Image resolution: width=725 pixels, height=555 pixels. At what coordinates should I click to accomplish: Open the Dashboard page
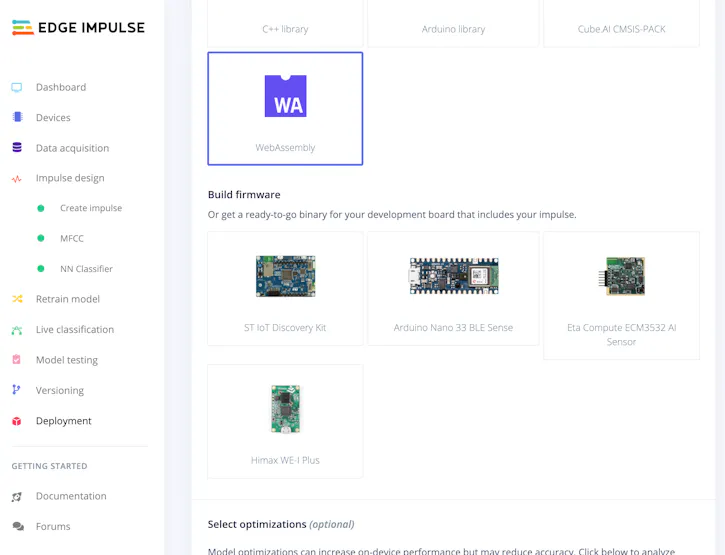pyautogui.click(x=61, y=87)
